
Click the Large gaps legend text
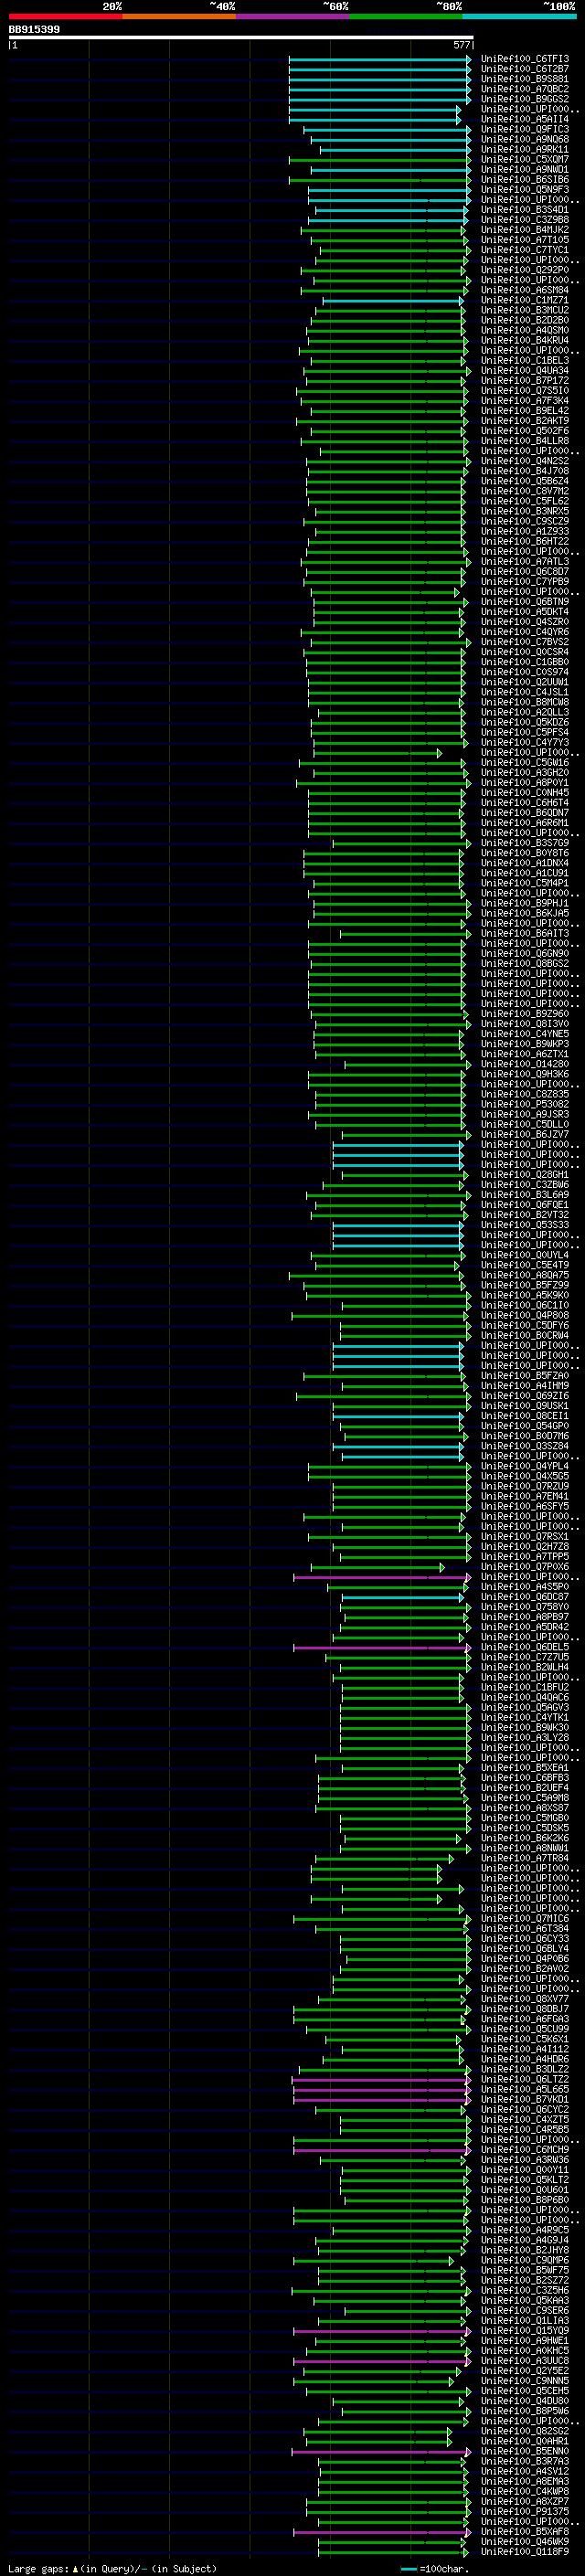tap(112, 2568)
